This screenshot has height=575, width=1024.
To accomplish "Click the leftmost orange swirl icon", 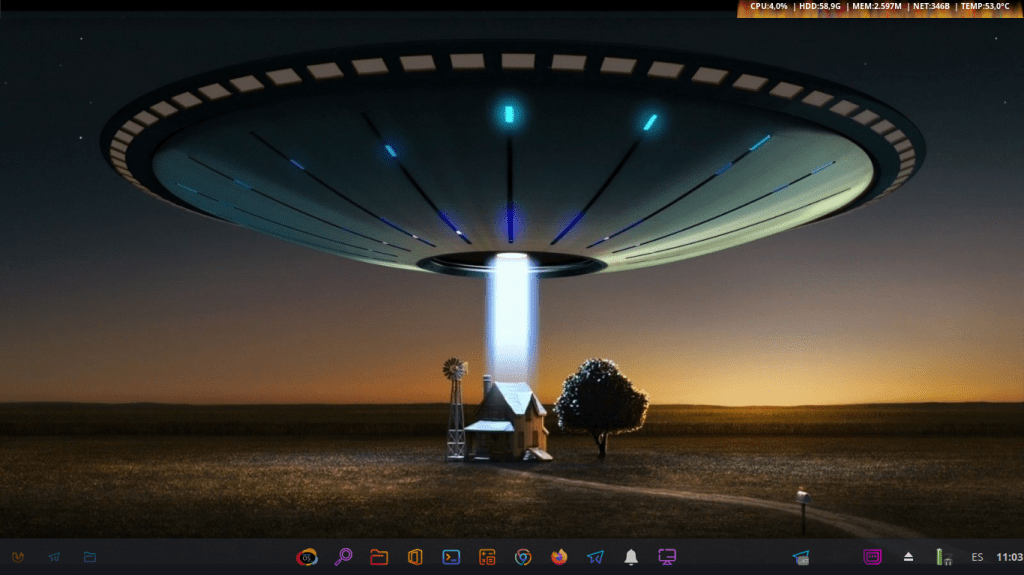I will point(18,557).
